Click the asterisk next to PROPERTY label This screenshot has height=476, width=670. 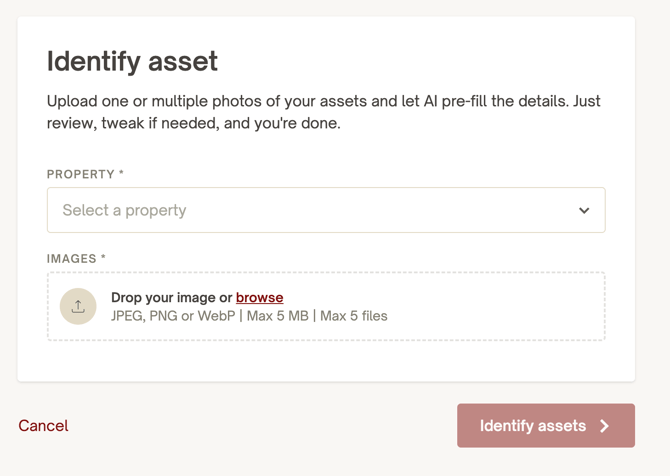click(121, 172)
